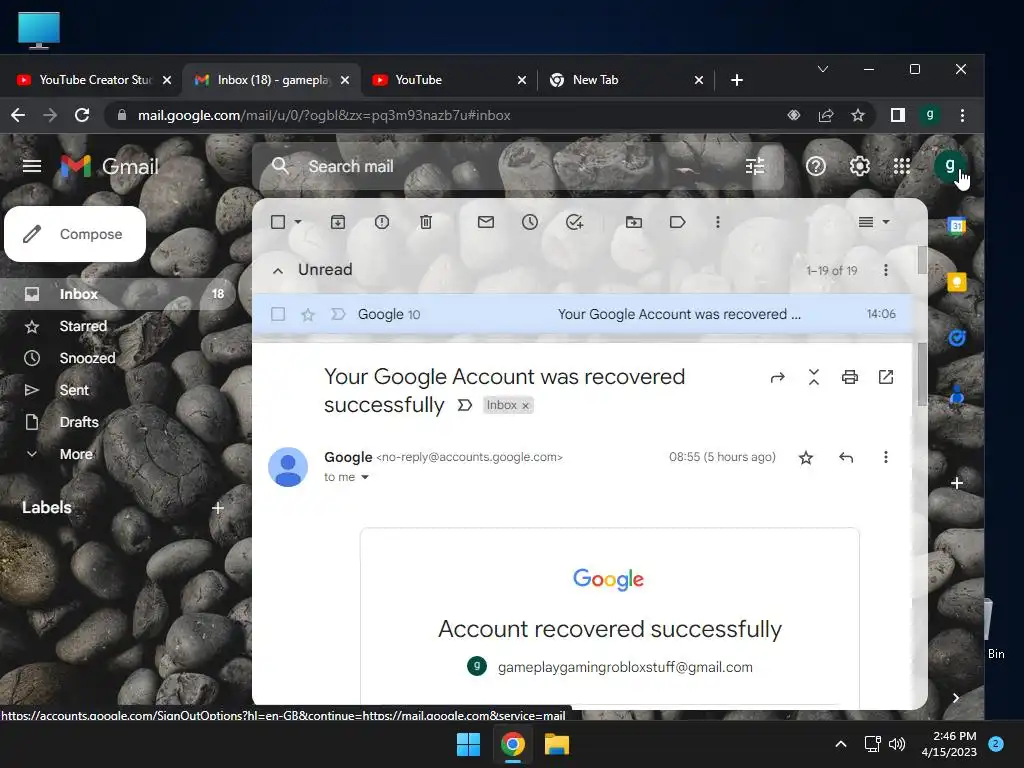Create a new label with plus icon

click(218, 507)
